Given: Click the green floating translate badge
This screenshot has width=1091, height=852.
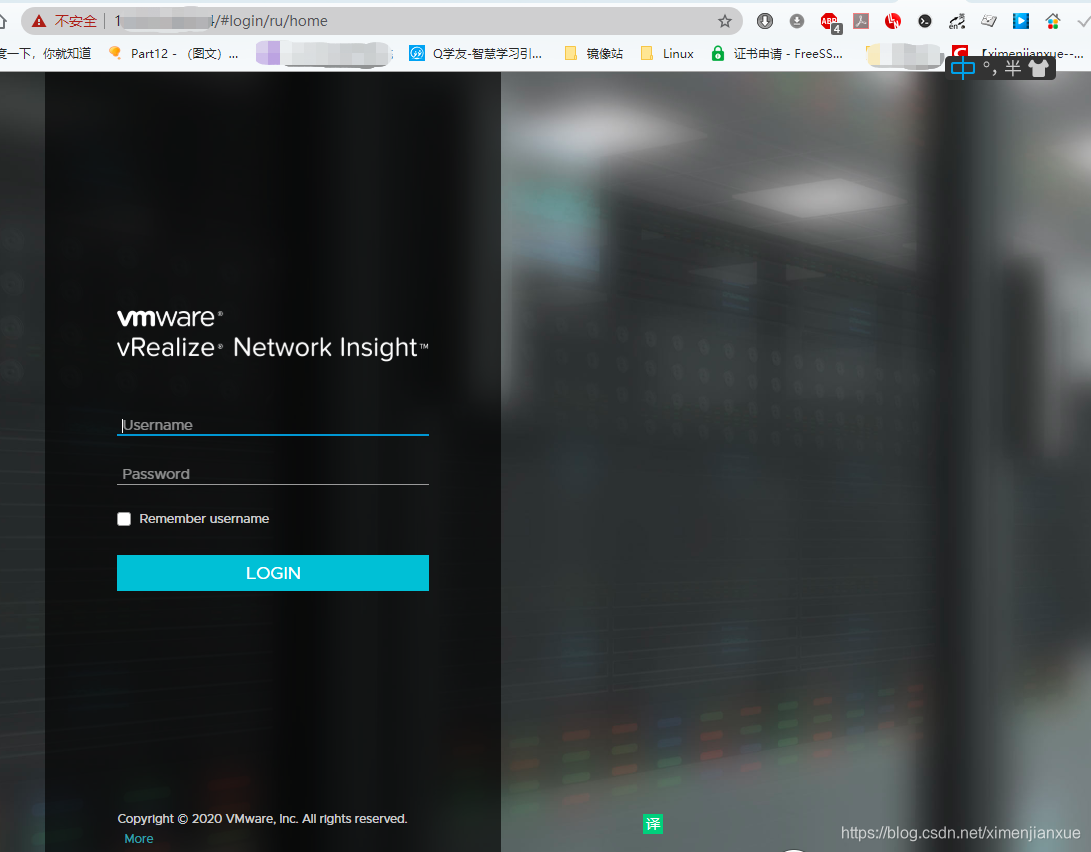Looking at the screenshot, I should [x=653, y=823].
